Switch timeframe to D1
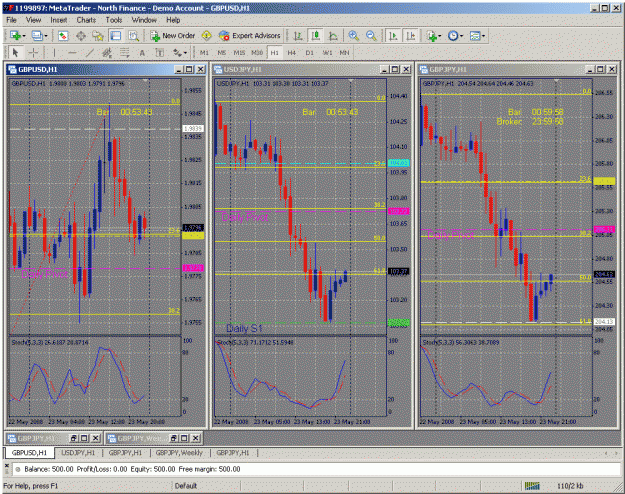625x494 pixels. pyautogui.click(x=310, y=53)
